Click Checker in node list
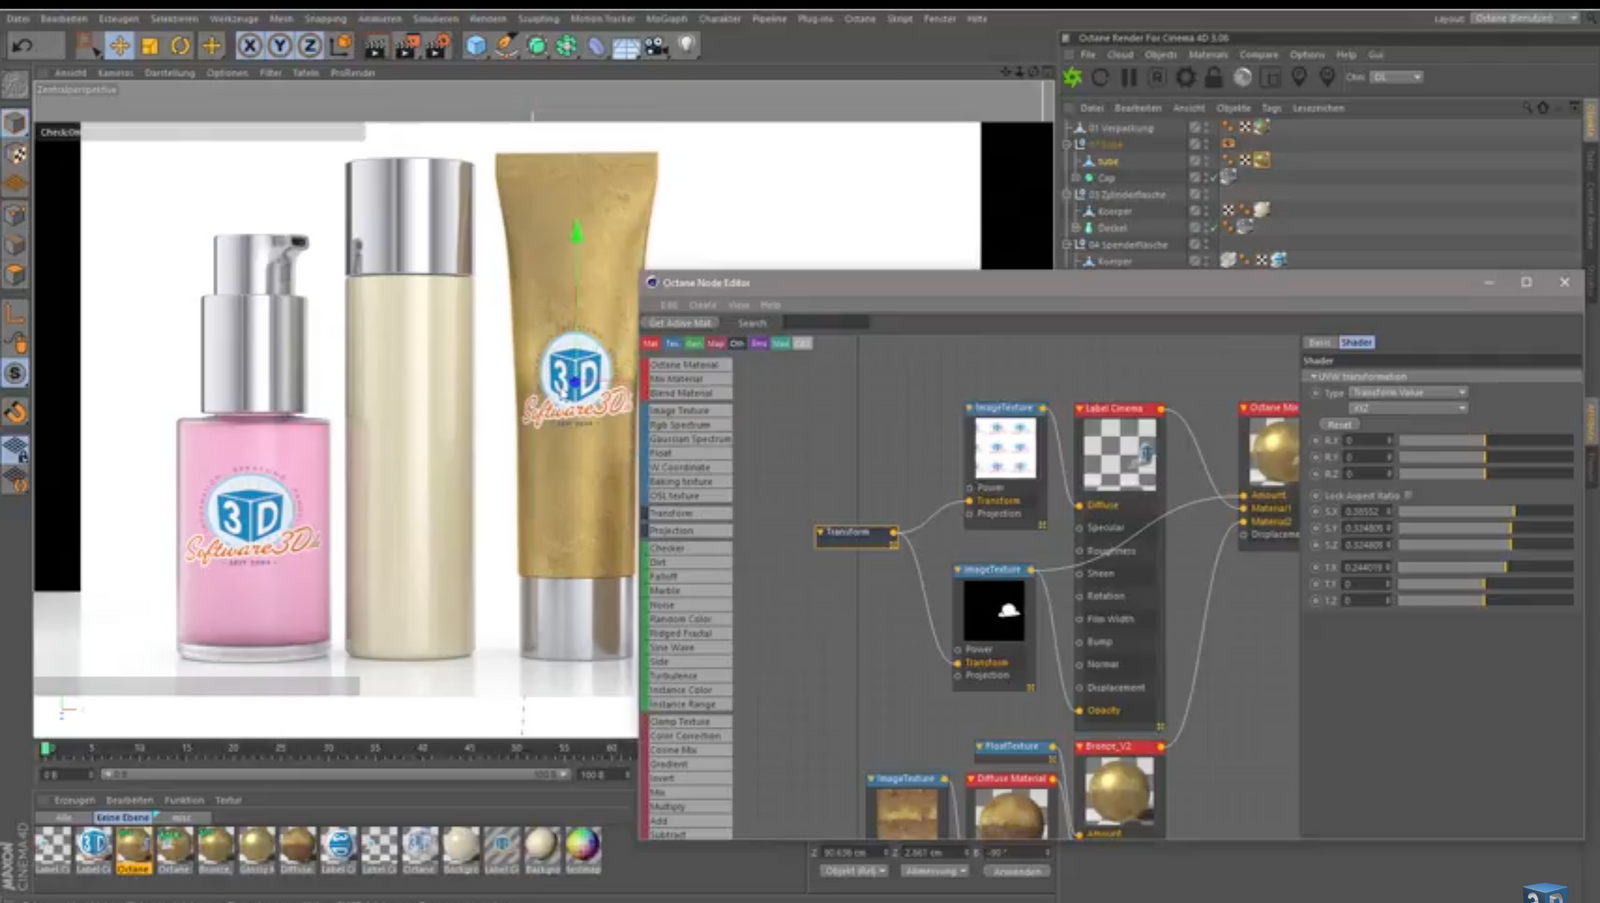Image resolution: width=1600 pixels, height=903 pixels. point(689,548)
